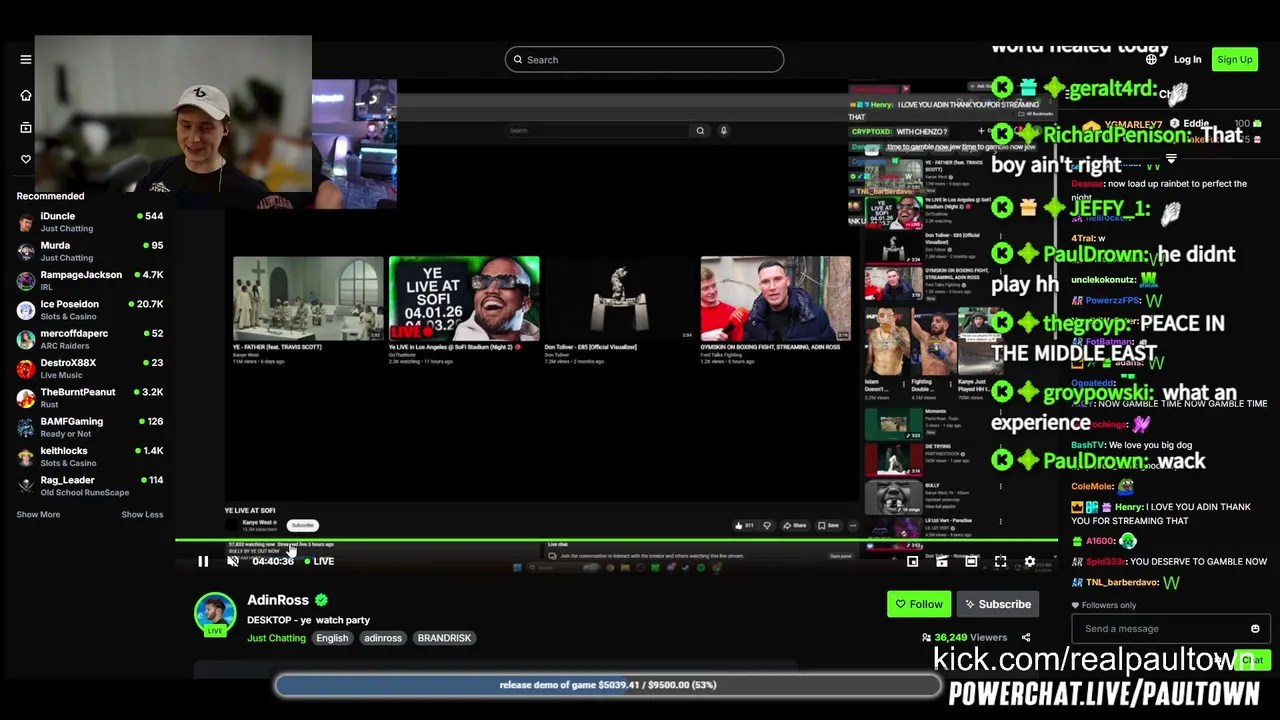Open keithlocks channel avatar
1280x720 pixels.
(26, 457)
